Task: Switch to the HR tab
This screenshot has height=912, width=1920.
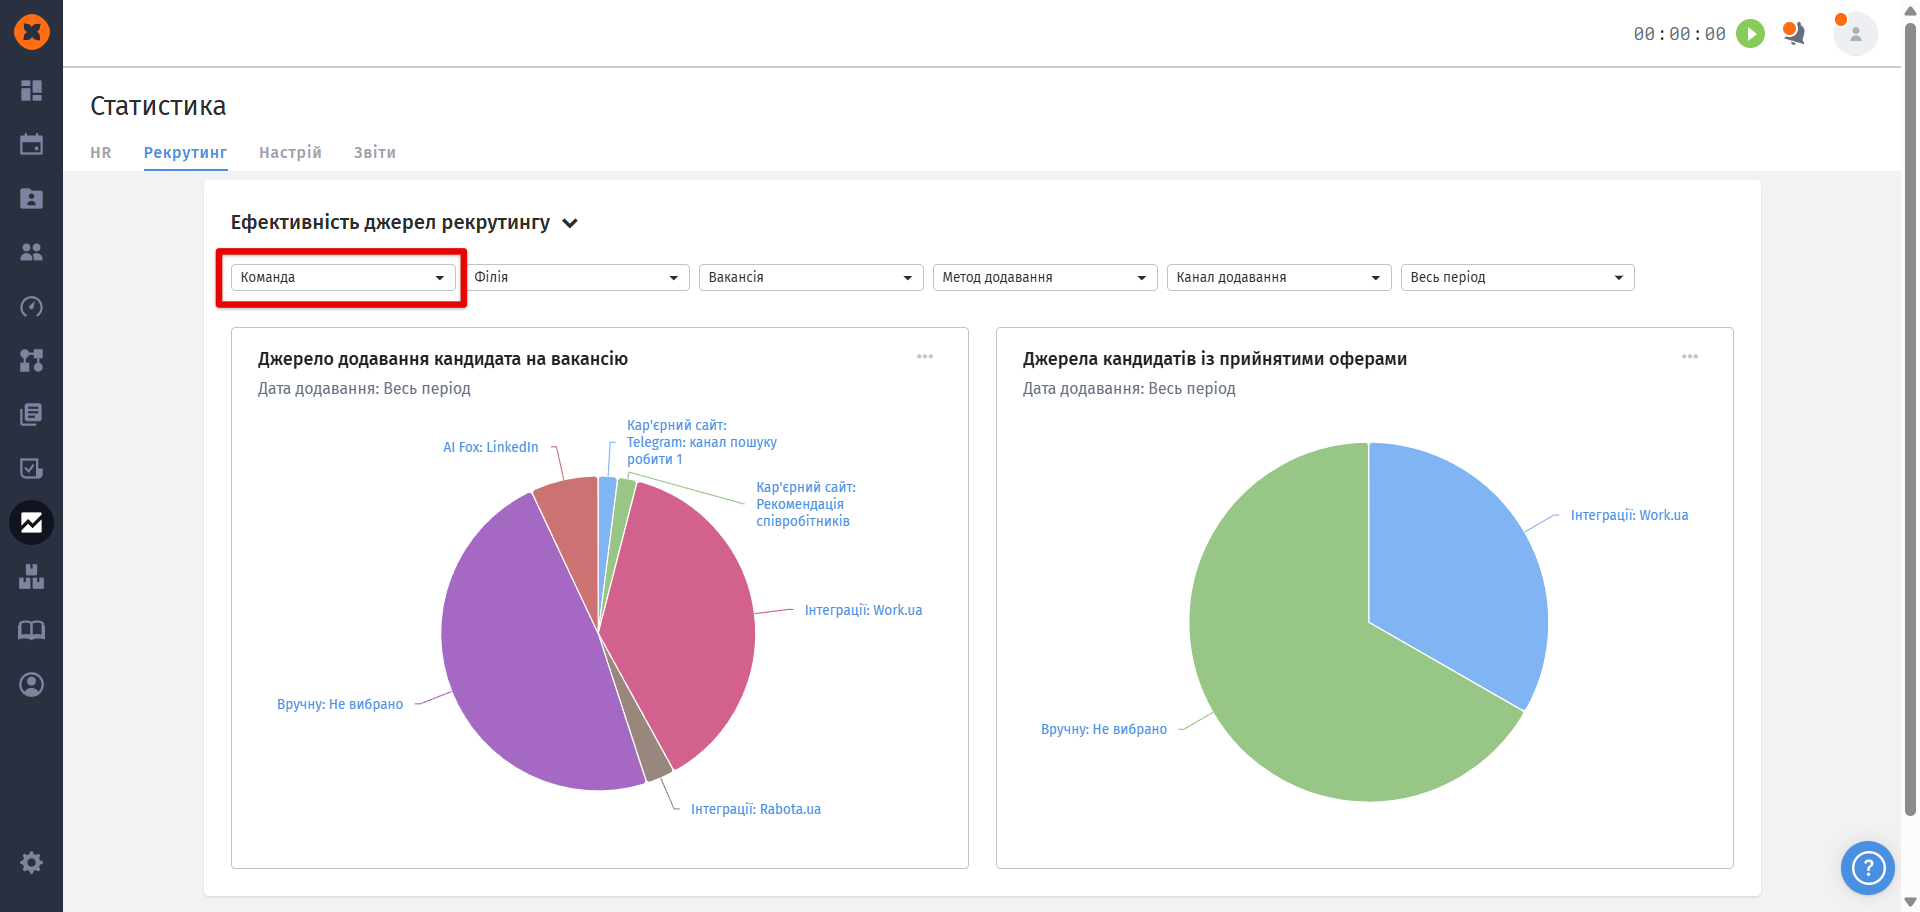Action: [101, 153]
